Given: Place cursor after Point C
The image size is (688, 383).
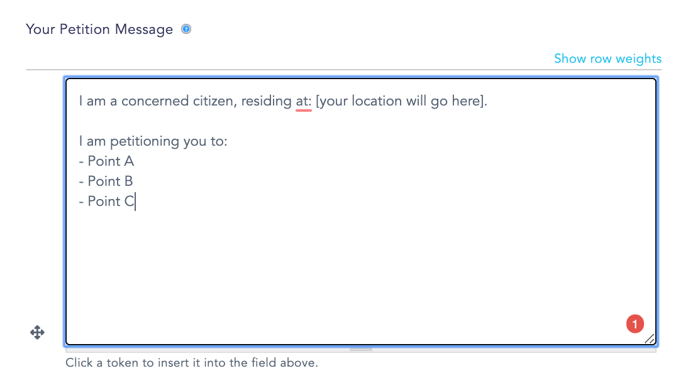Looking at the screenshot, I should (x=136, y=201).
